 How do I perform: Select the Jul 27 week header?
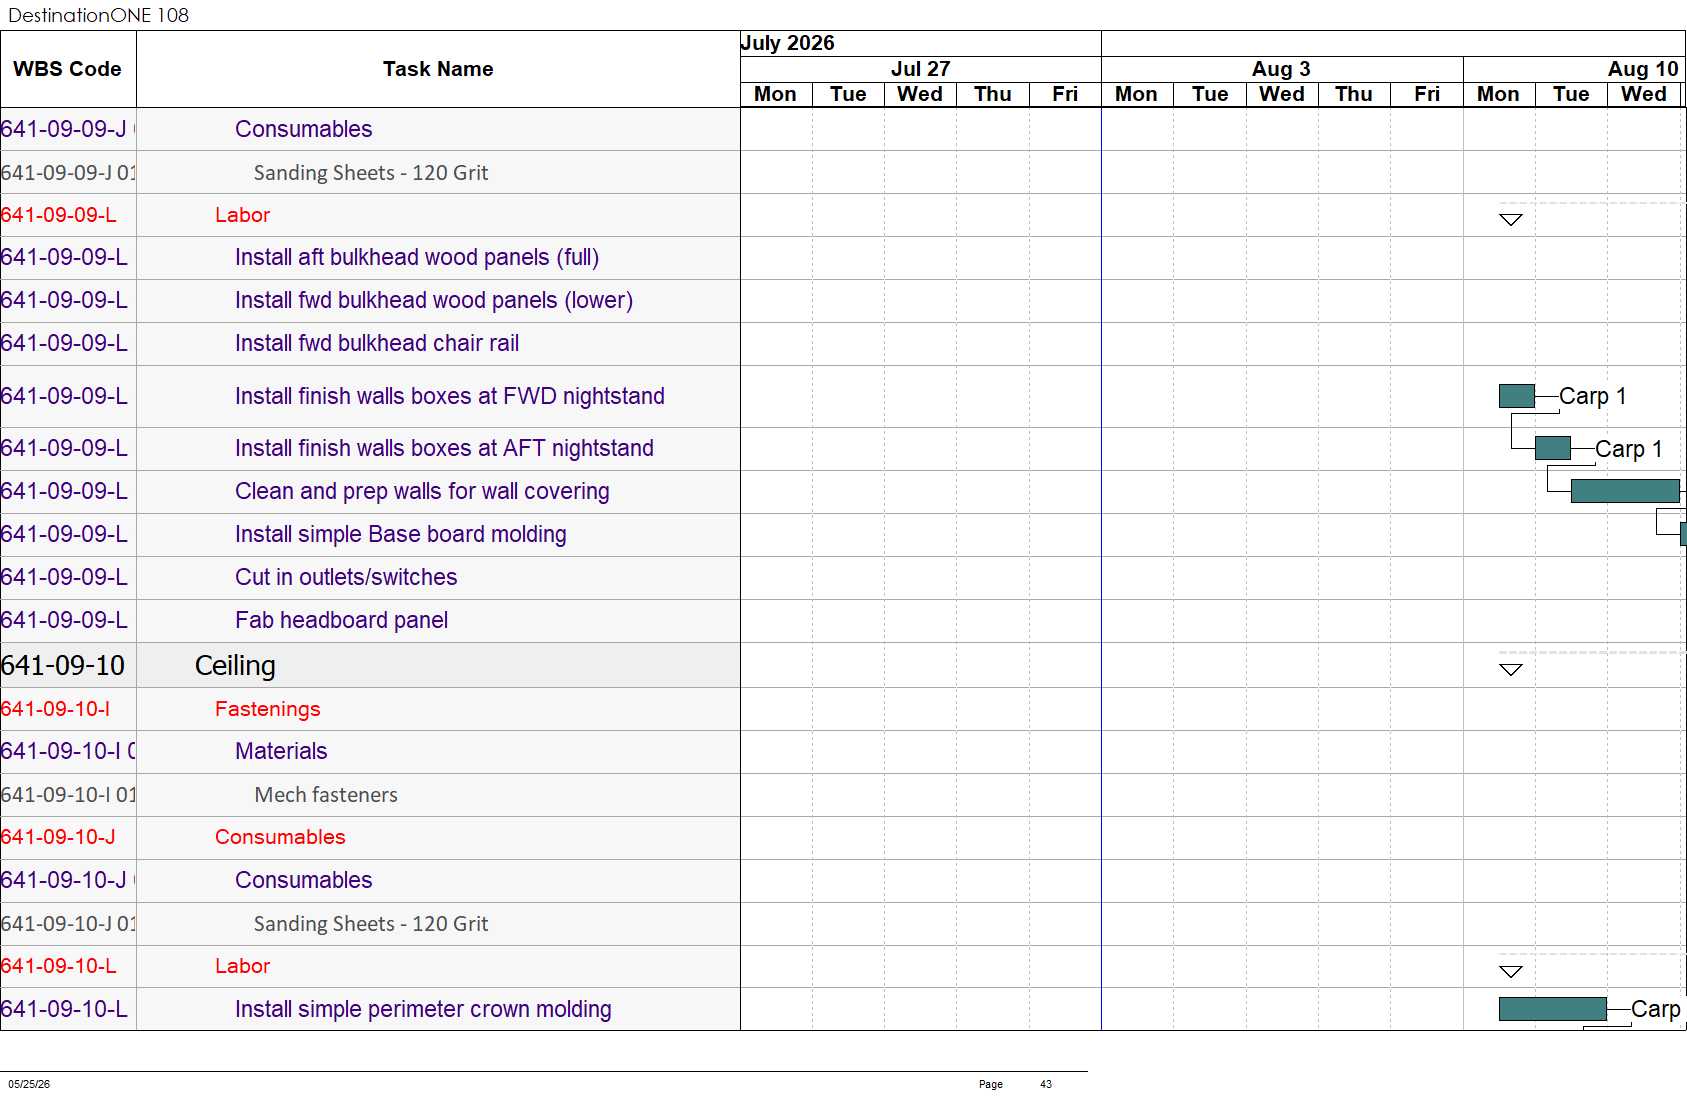pyautogui.click(x=921, y=69)
